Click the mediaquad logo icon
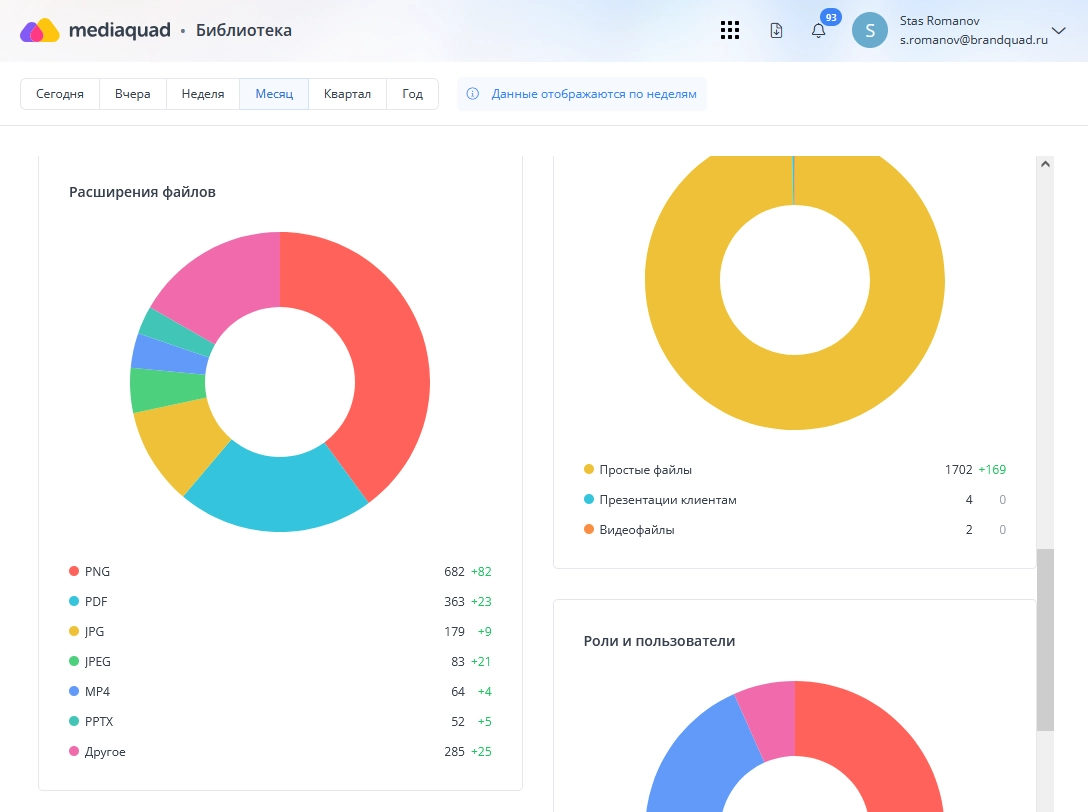 [x=40, y=30]
